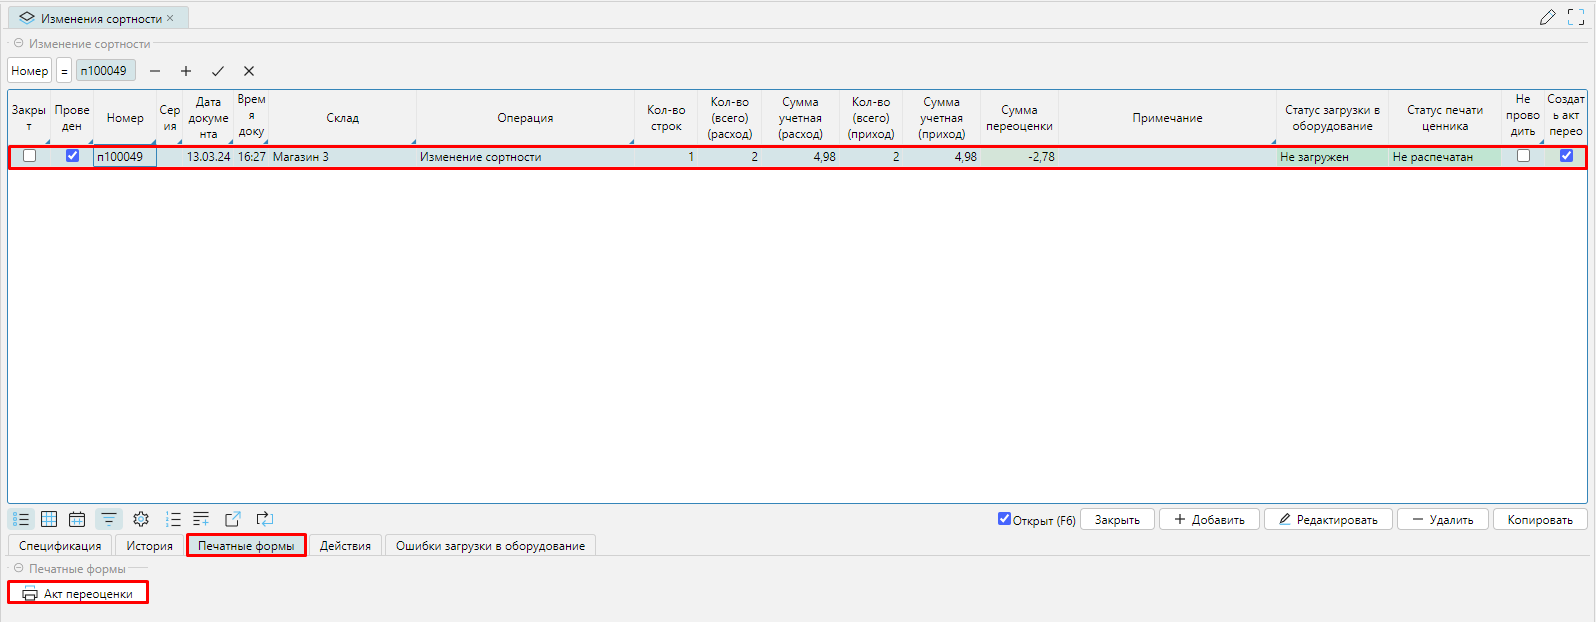Viewport: 1596px width, 622px height.
Task: Switch to the 'Спецификация' tab
Action: (x=60, y=546)
